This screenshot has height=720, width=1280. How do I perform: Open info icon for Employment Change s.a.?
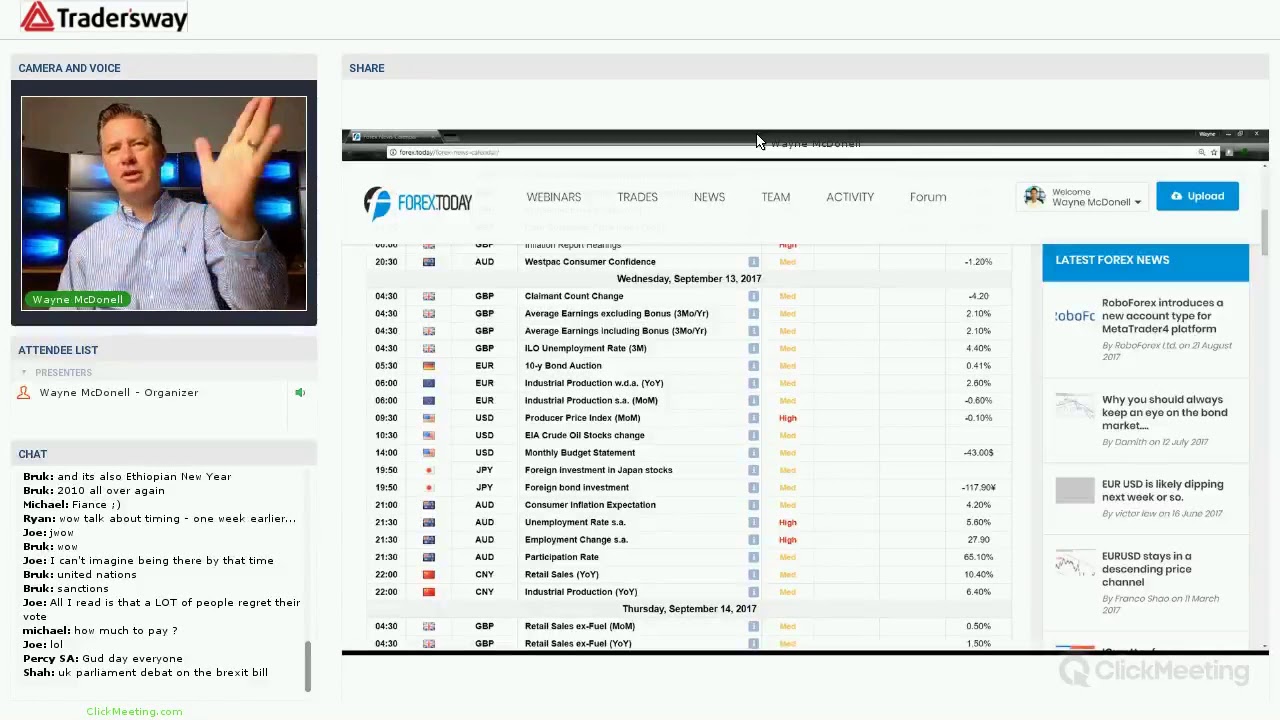coord(754,540)
